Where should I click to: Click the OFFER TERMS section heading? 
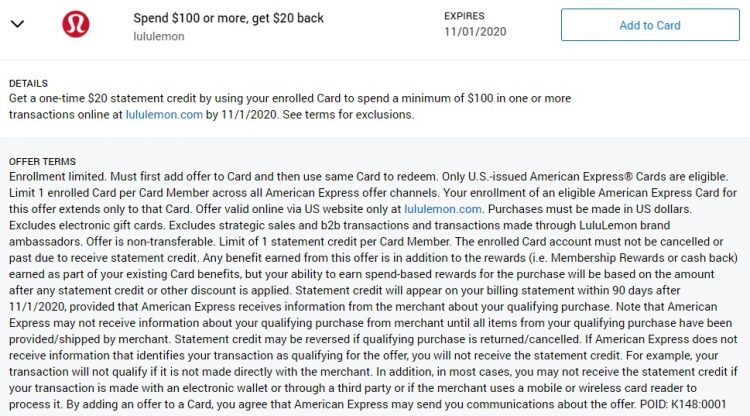[42, 162]
